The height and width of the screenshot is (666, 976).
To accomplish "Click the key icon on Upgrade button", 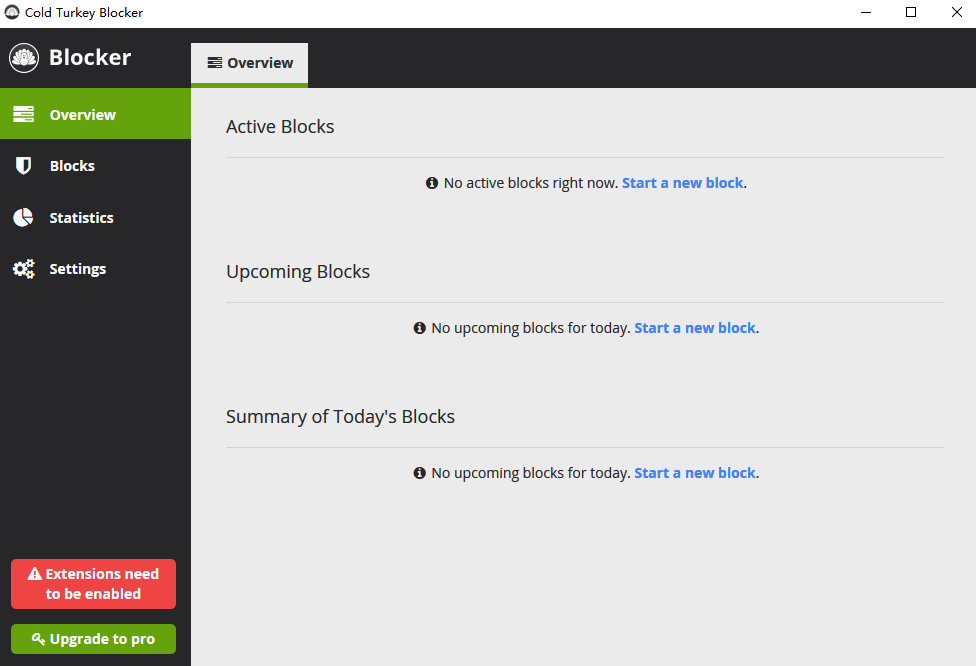I will click(x=38, y=639).
